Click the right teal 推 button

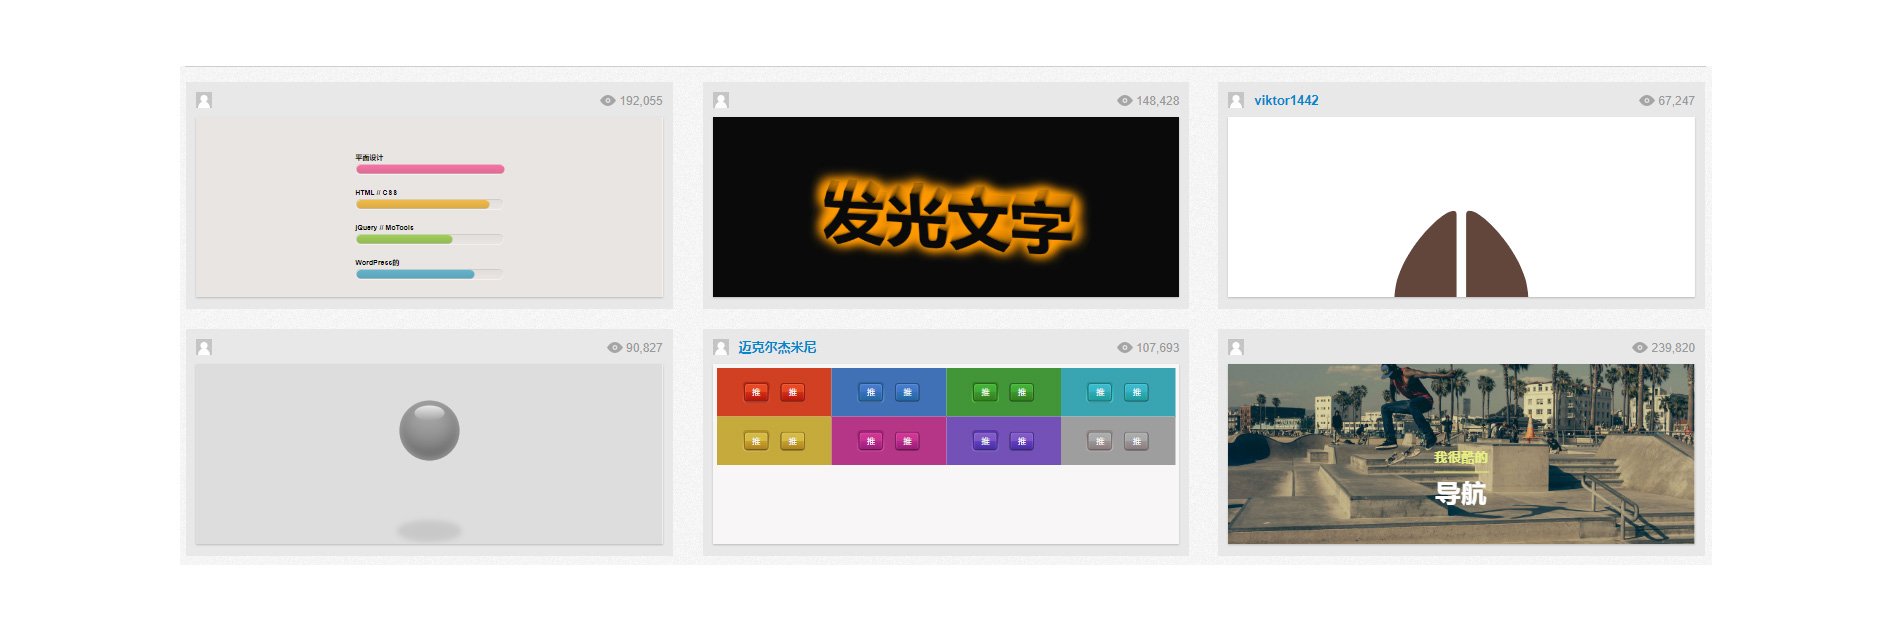[1136, 392]
